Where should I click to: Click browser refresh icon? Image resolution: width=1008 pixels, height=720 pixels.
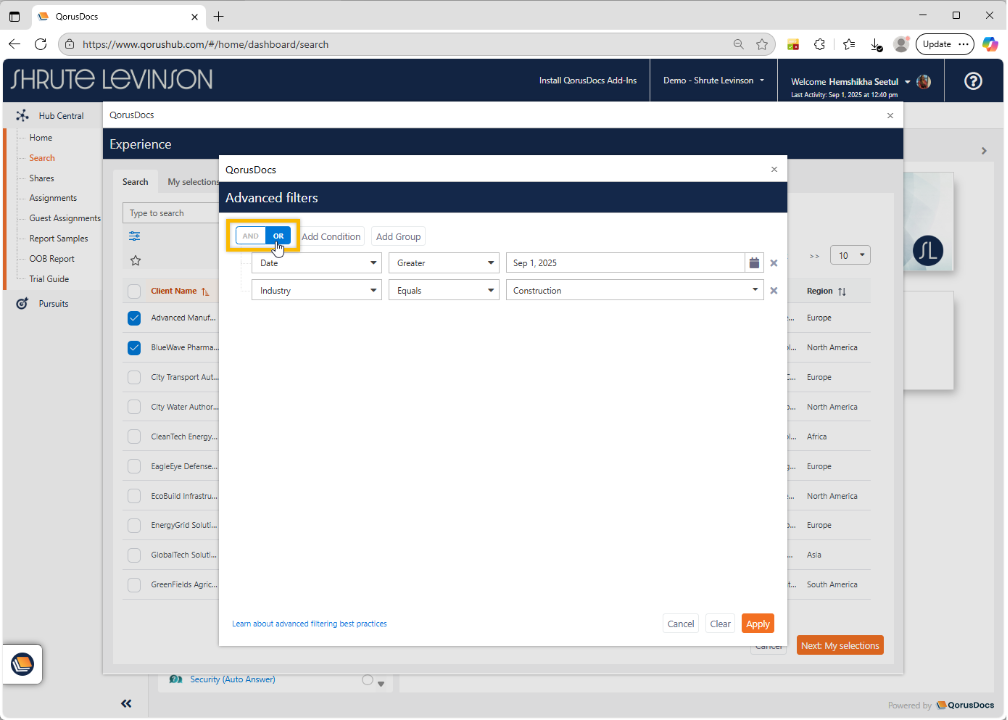[x=41, y=44]
